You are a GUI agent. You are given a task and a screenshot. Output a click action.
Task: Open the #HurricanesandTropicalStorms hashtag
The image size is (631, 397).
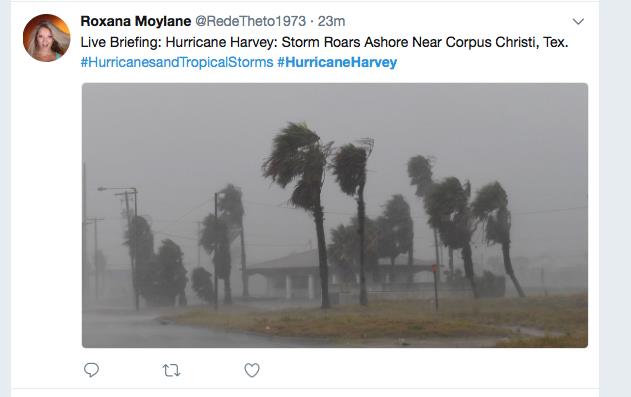click(177, 62)
